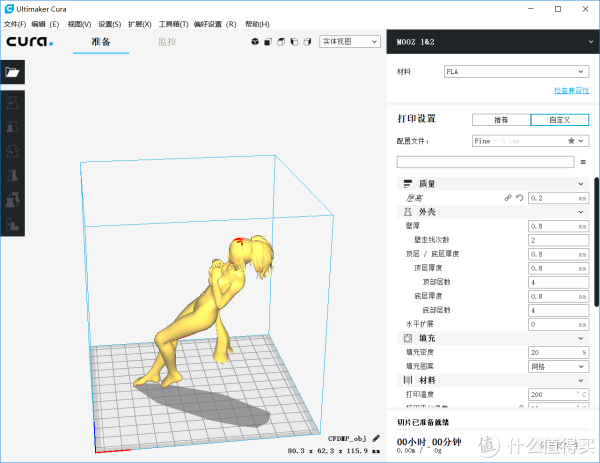Screen dimensions: 600x463
Task: Collapse the 材料 settings section
Action: coord(580,380)
